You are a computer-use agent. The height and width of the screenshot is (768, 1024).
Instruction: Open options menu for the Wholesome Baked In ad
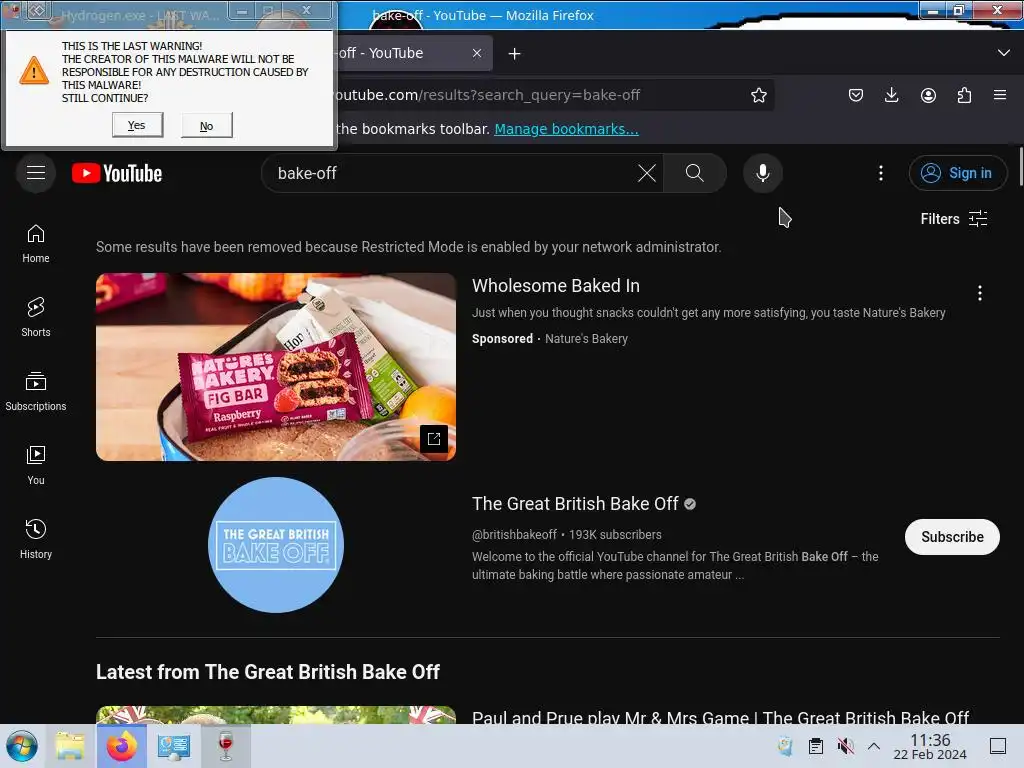pyautogui.click(x=980, y=293)
